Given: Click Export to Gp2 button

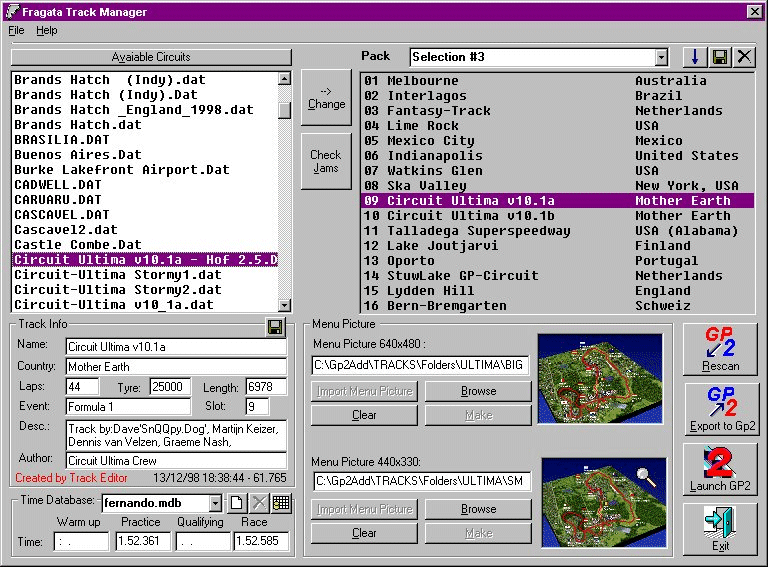Looking at the screenshot, I should (x=720, y=408).
